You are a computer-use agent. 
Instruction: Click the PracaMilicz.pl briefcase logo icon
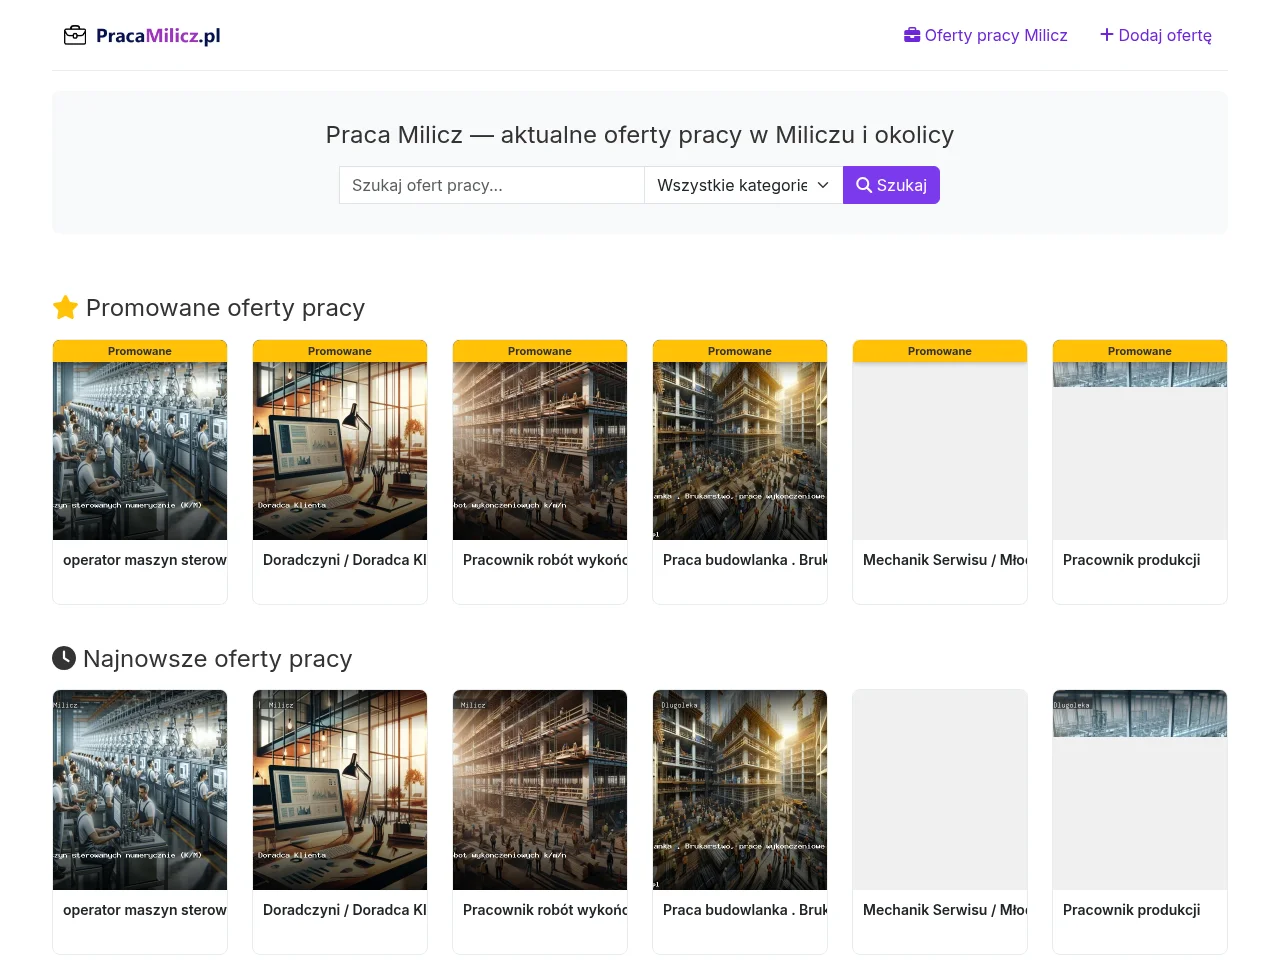tap(75, 36)
